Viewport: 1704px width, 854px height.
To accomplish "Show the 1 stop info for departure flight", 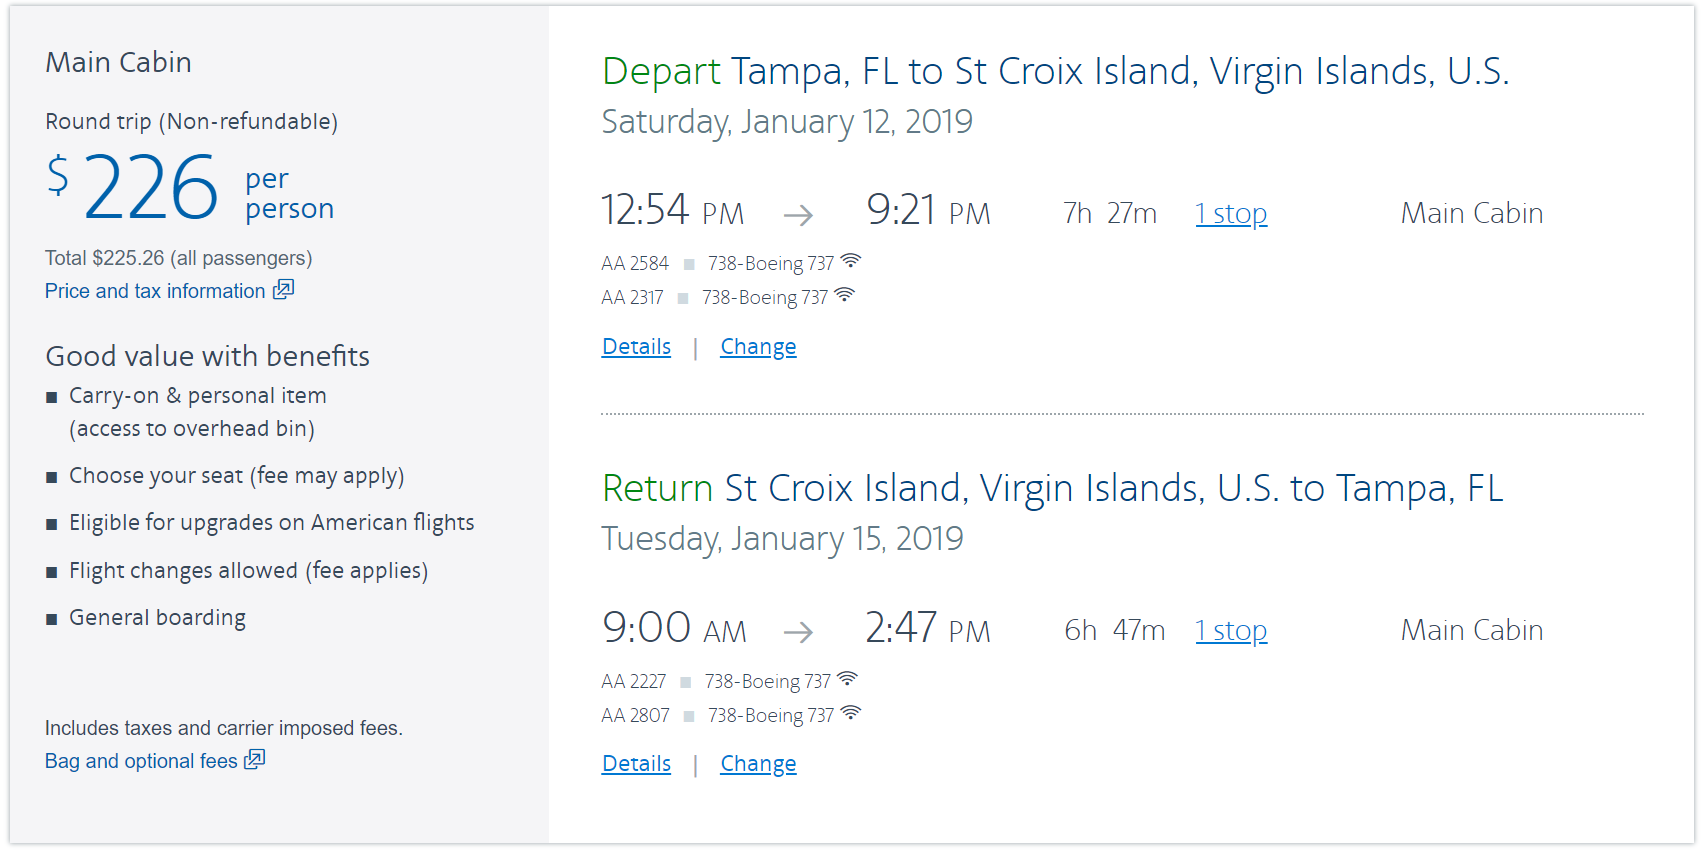I will 1231,214.
